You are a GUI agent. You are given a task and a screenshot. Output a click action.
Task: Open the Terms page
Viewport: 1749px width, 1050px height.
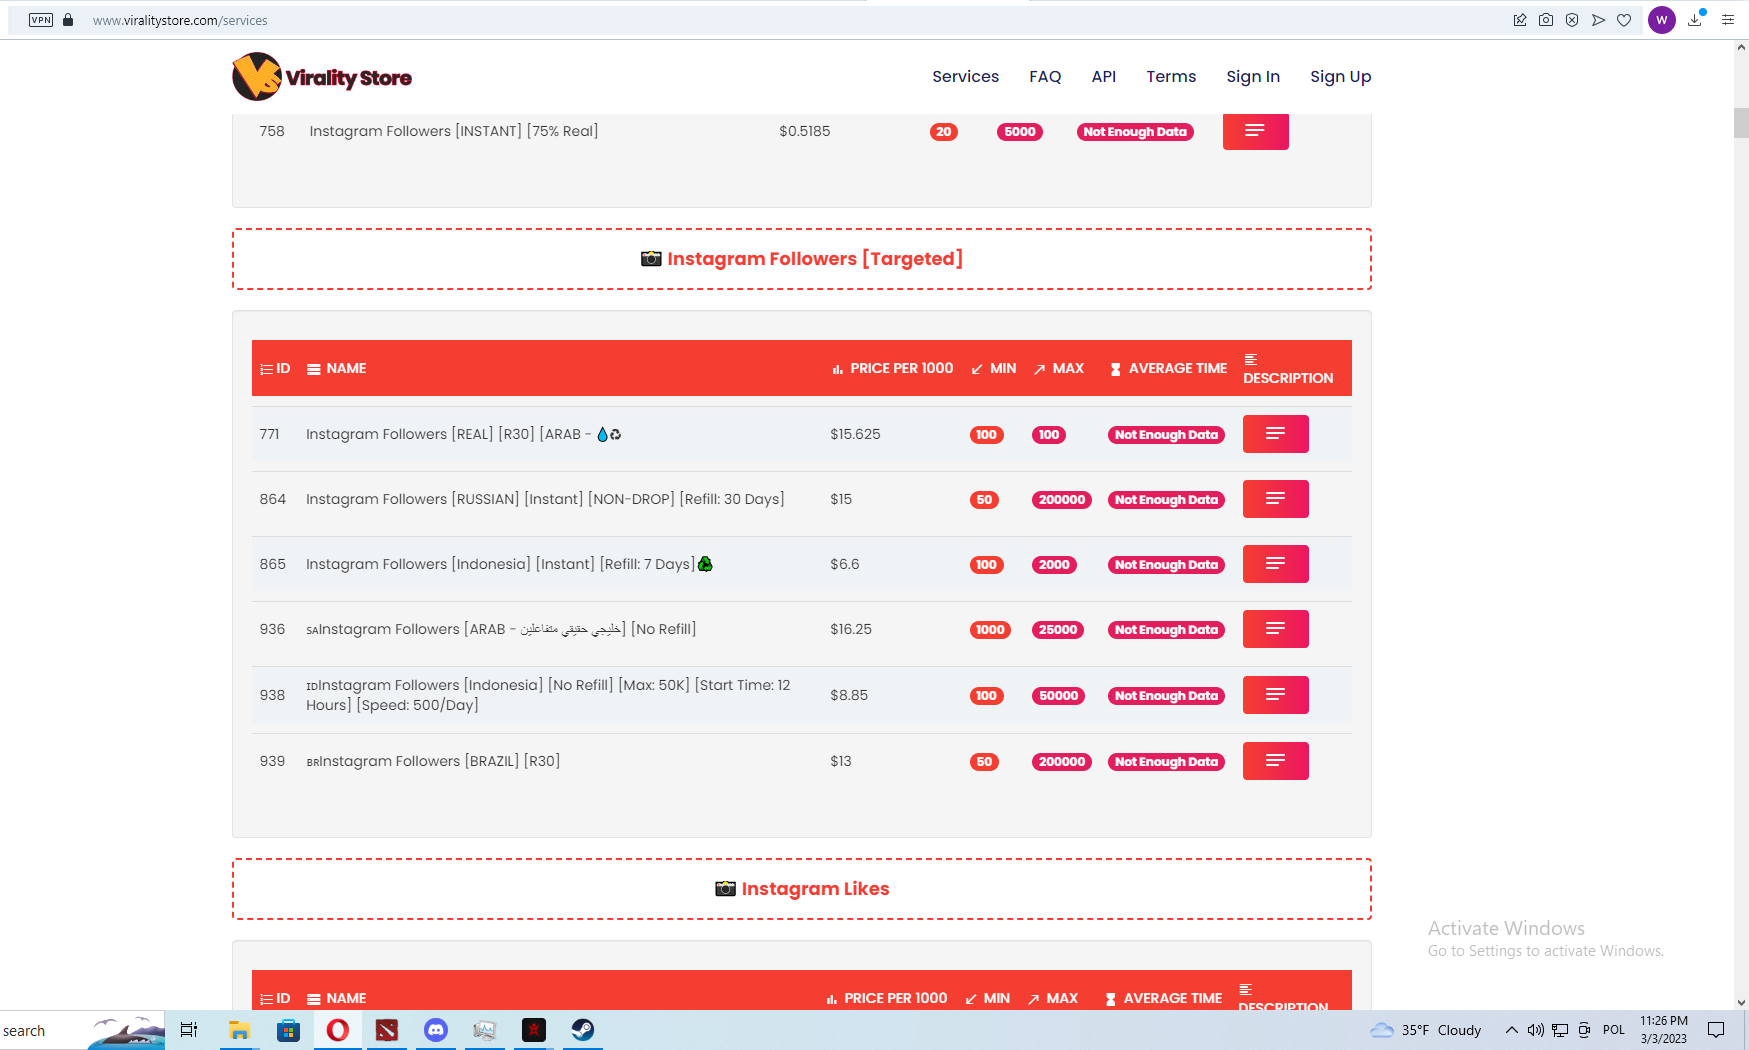(x=1171, y=77)
